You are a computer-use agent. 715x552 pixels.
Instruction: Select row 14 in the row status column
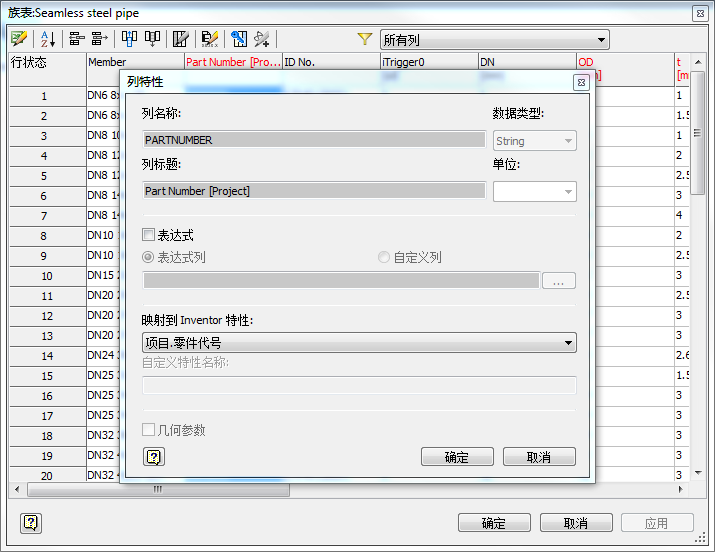click(x=48, y=356)
